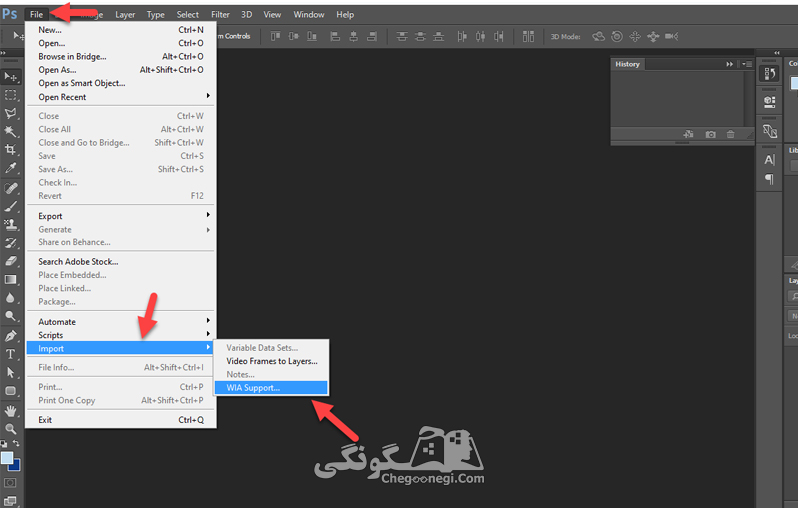This screenshot has width=798, height=508.
Task: Click the History panel's trash icon
Action: click(x=730, y=134)
